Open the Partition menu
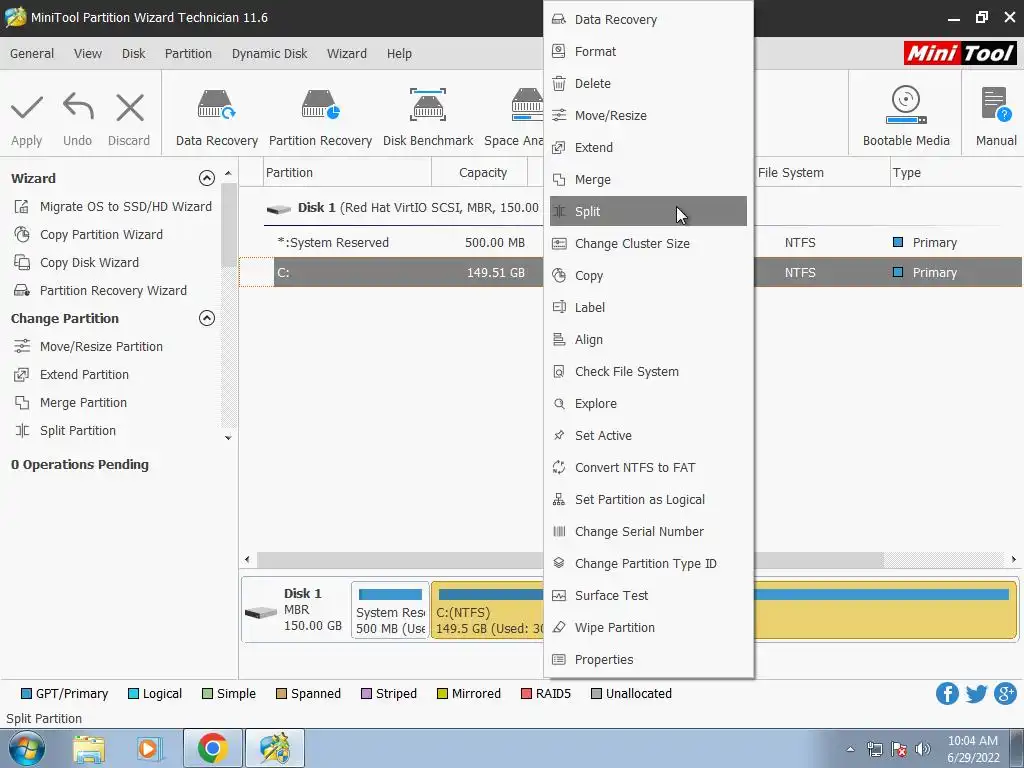Screen dimensions: 1024x768 (x=188, y=54)
